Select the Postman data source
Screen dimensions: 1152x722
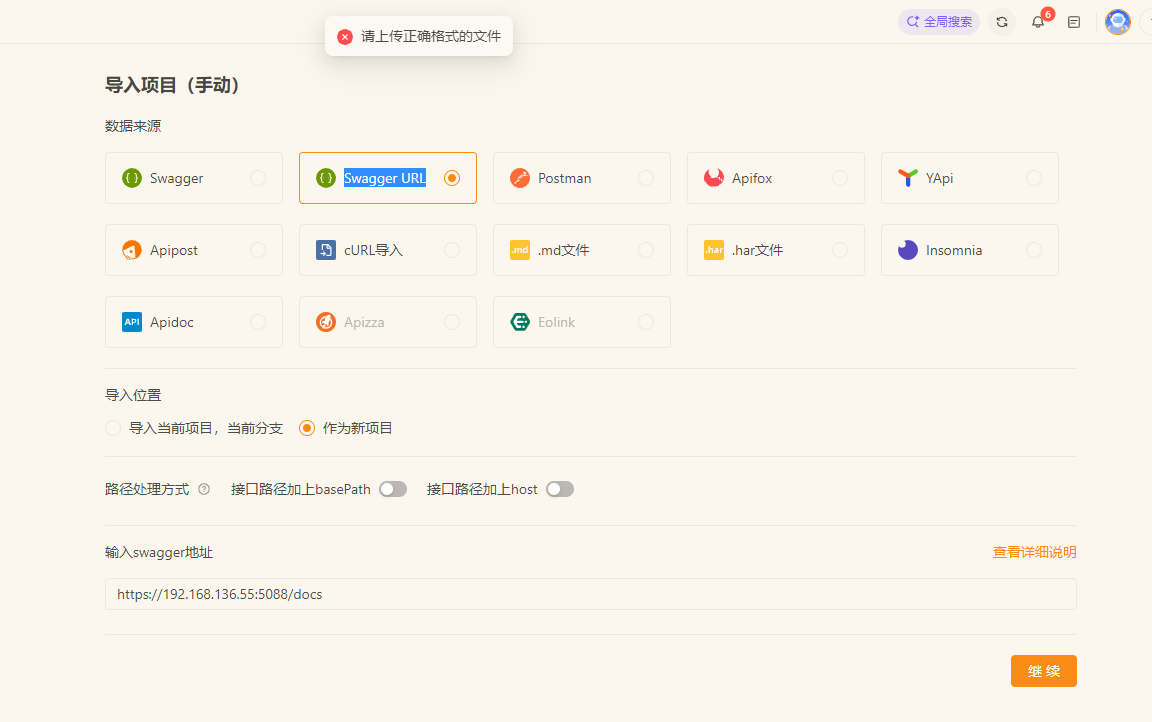pyautogui.click(x=581, y=177)
